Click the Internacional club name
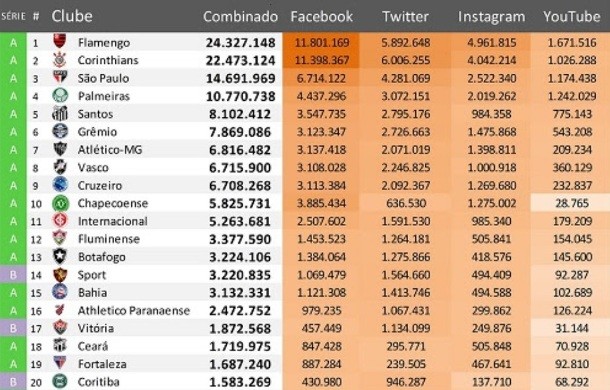610x390 pixels. [112, 221]
